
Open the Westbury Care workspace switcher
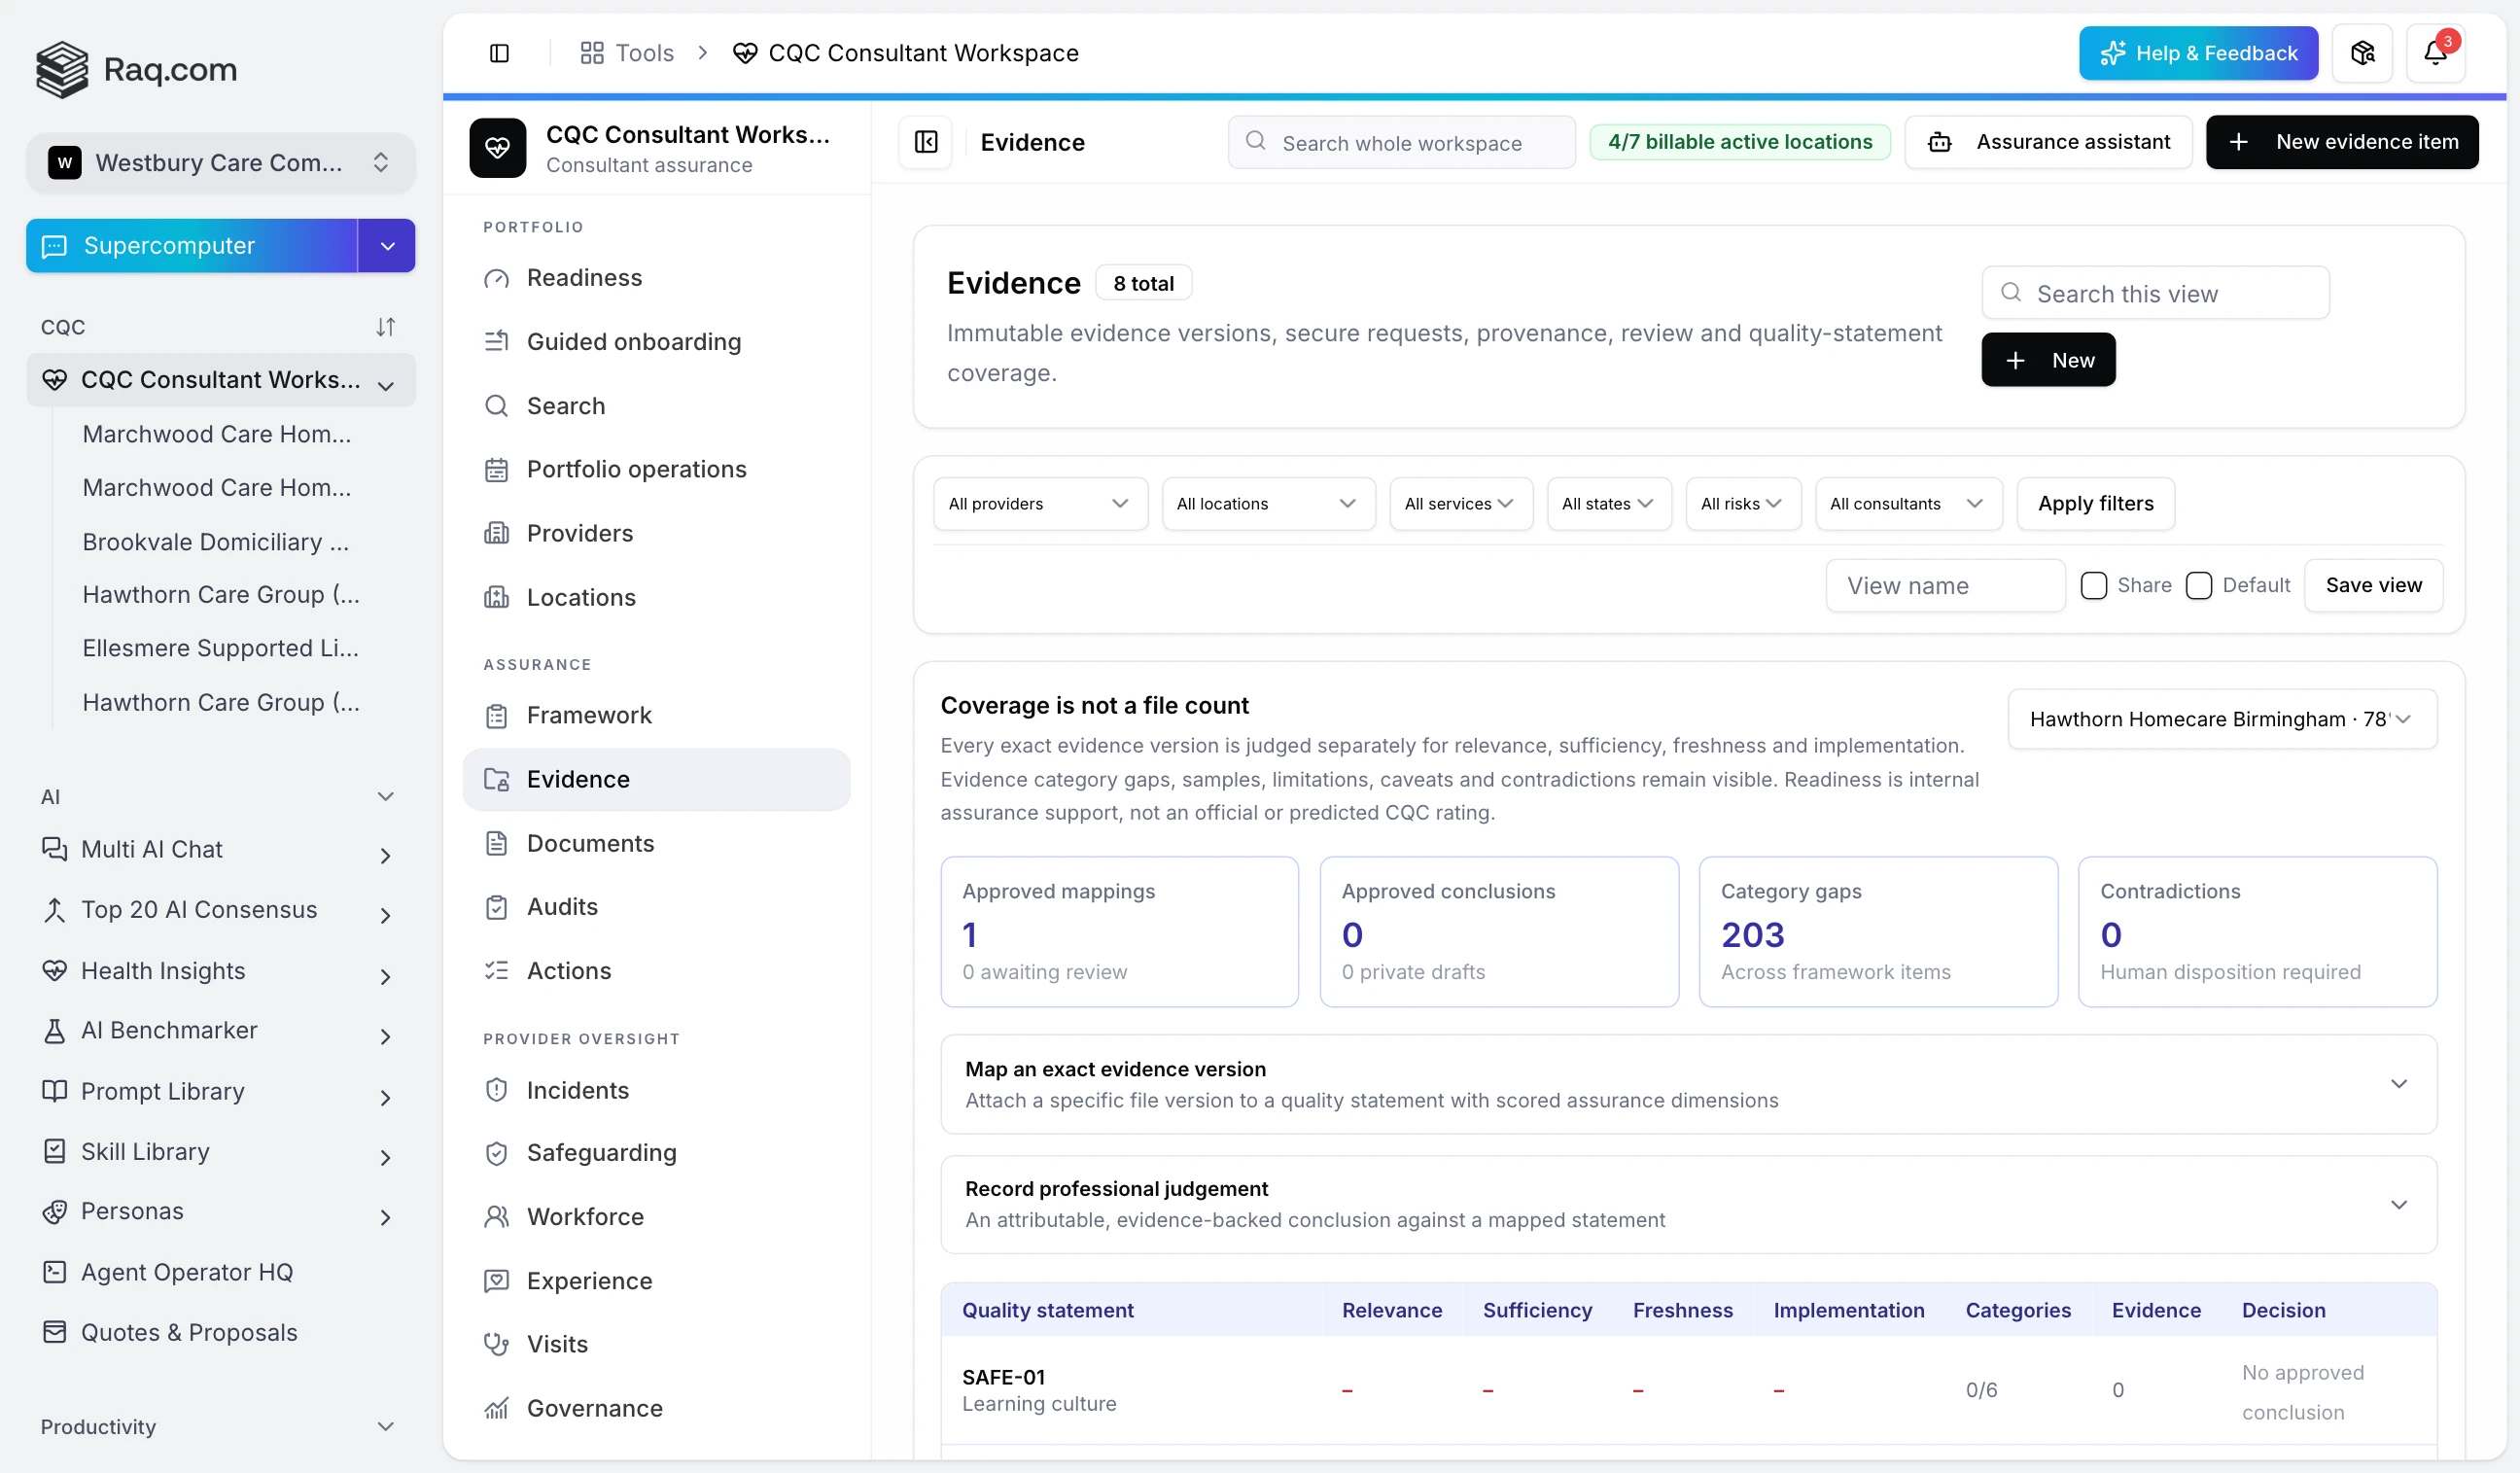pos(220,162)
